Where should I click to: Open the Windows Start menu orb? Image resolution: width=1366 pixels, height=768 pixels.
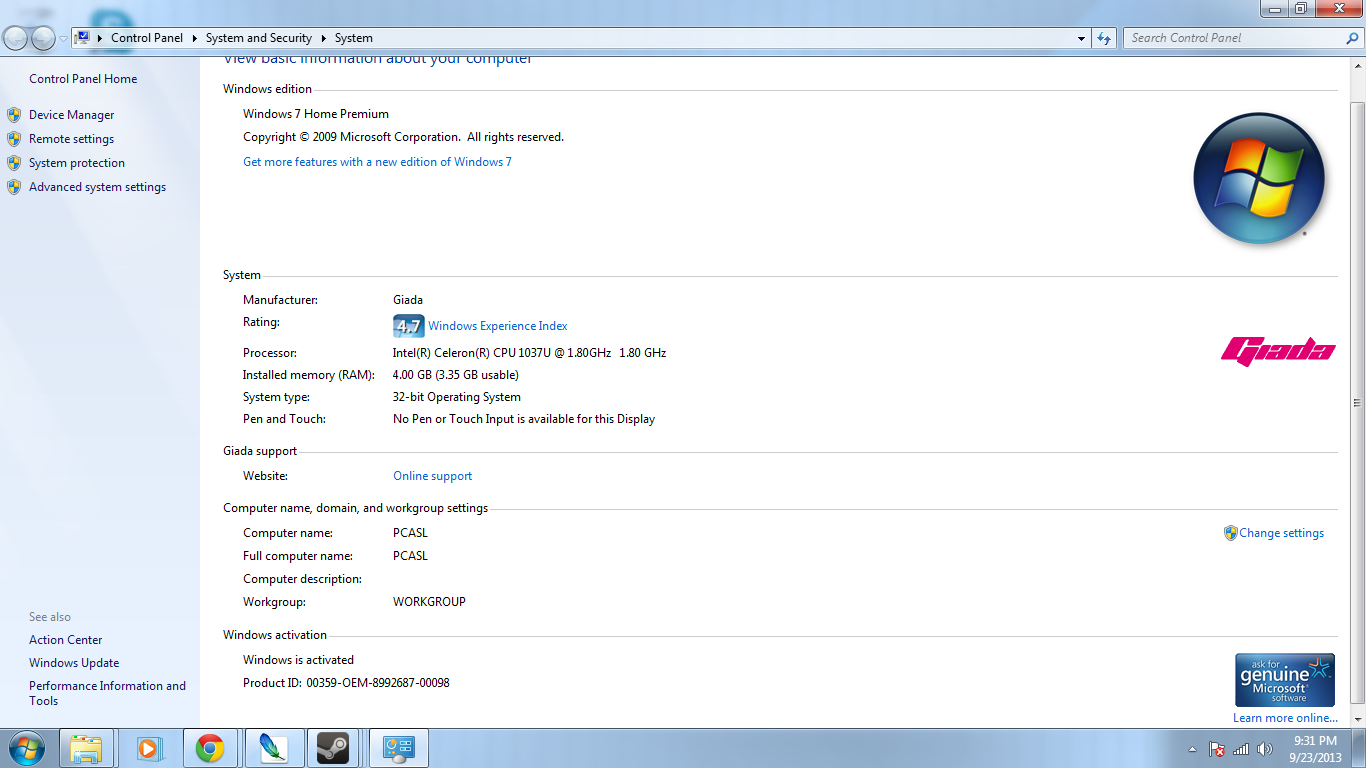pyautogui.click(x=26, y=748)
